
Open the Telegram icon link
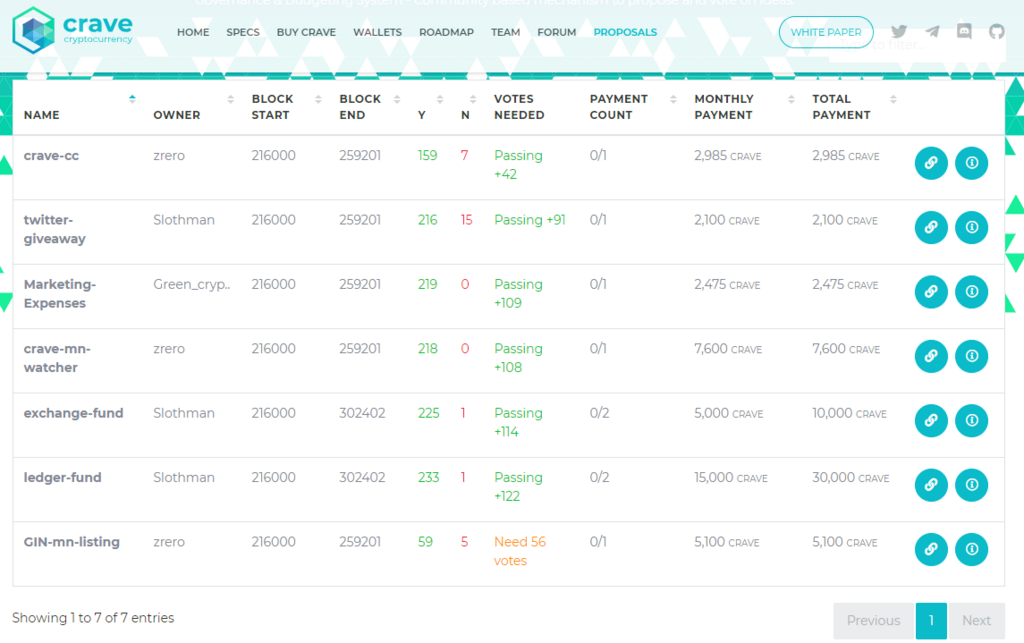tap(932, 31)
